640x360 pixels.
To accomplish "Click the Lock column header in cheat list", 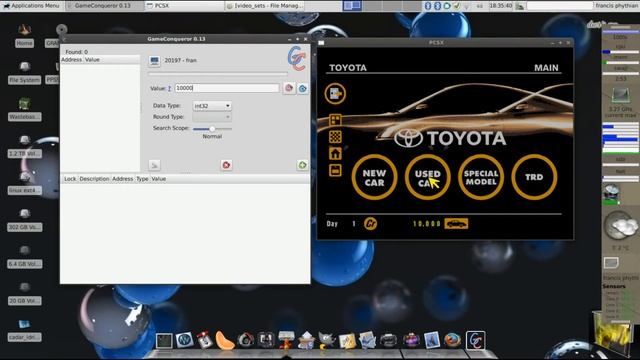I will (70, 179).
